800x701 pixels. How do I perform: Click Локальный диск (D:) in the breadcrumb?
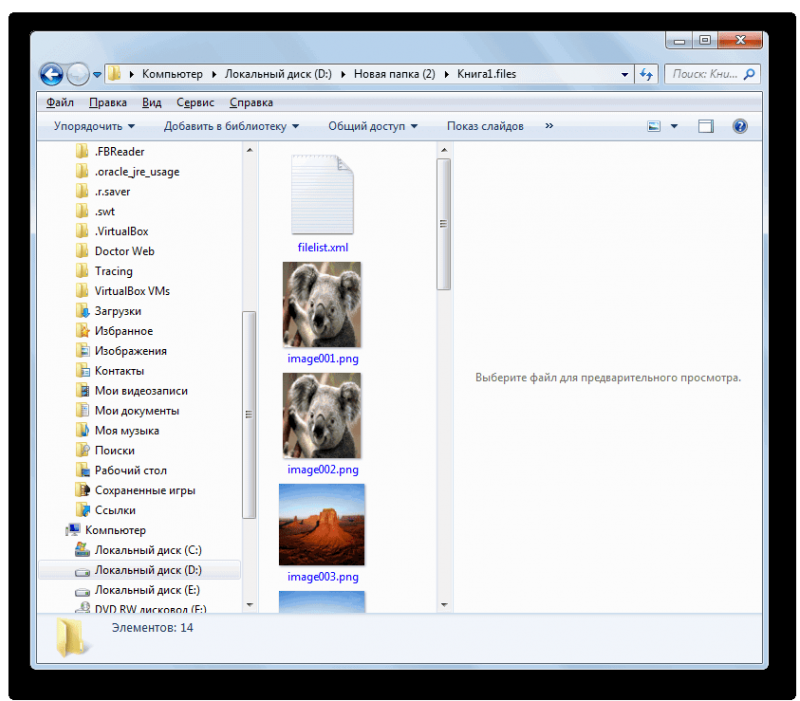point(278,74)
